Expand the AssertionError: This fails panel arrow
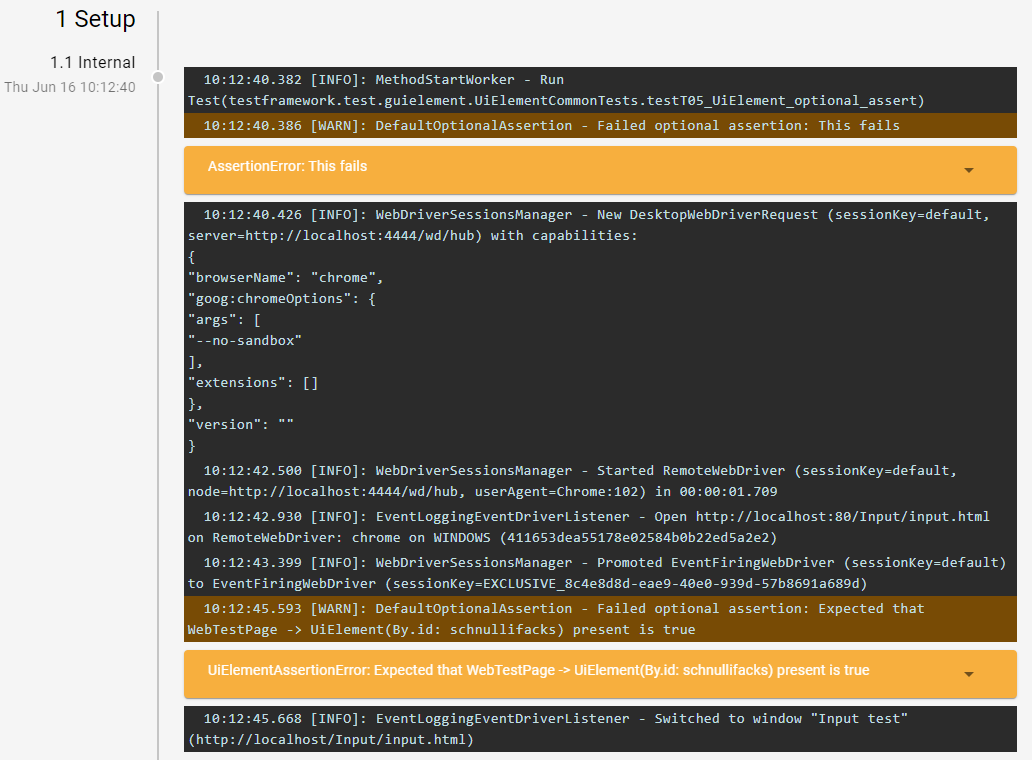Image resolution: width=1032 pixels, height=760 pixels. 968,170
